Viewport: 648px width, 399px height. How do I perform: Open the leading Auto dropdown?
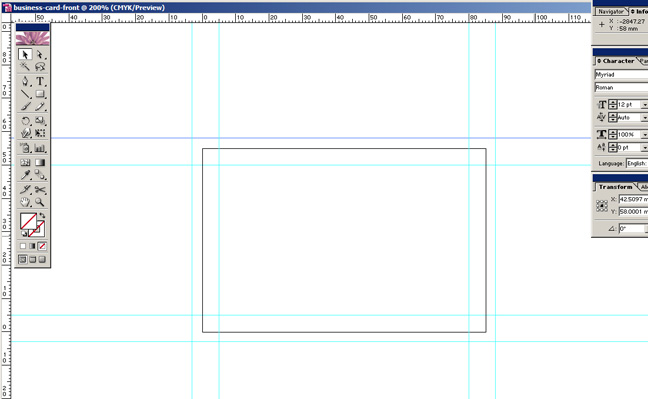tap(644, 118)
